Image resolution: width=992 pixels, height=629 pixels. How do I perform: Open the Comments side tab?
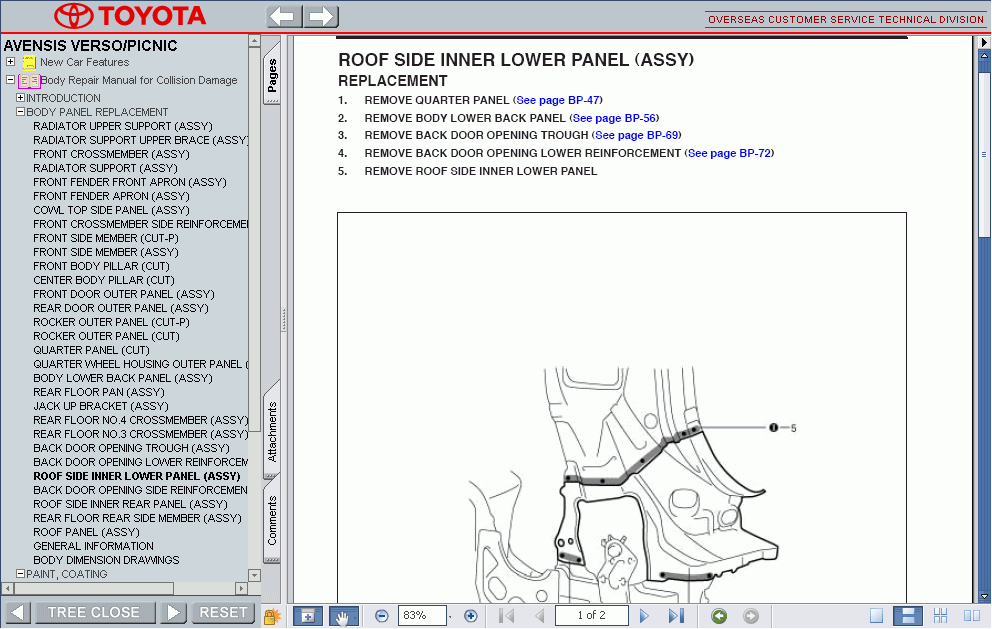tap(272, 521)
